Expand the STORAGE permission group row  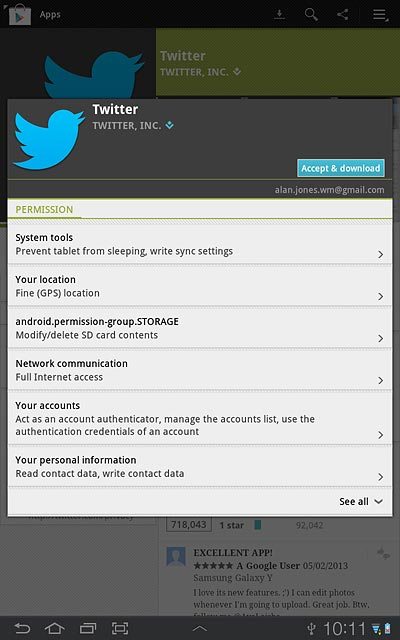coord(200,328)
